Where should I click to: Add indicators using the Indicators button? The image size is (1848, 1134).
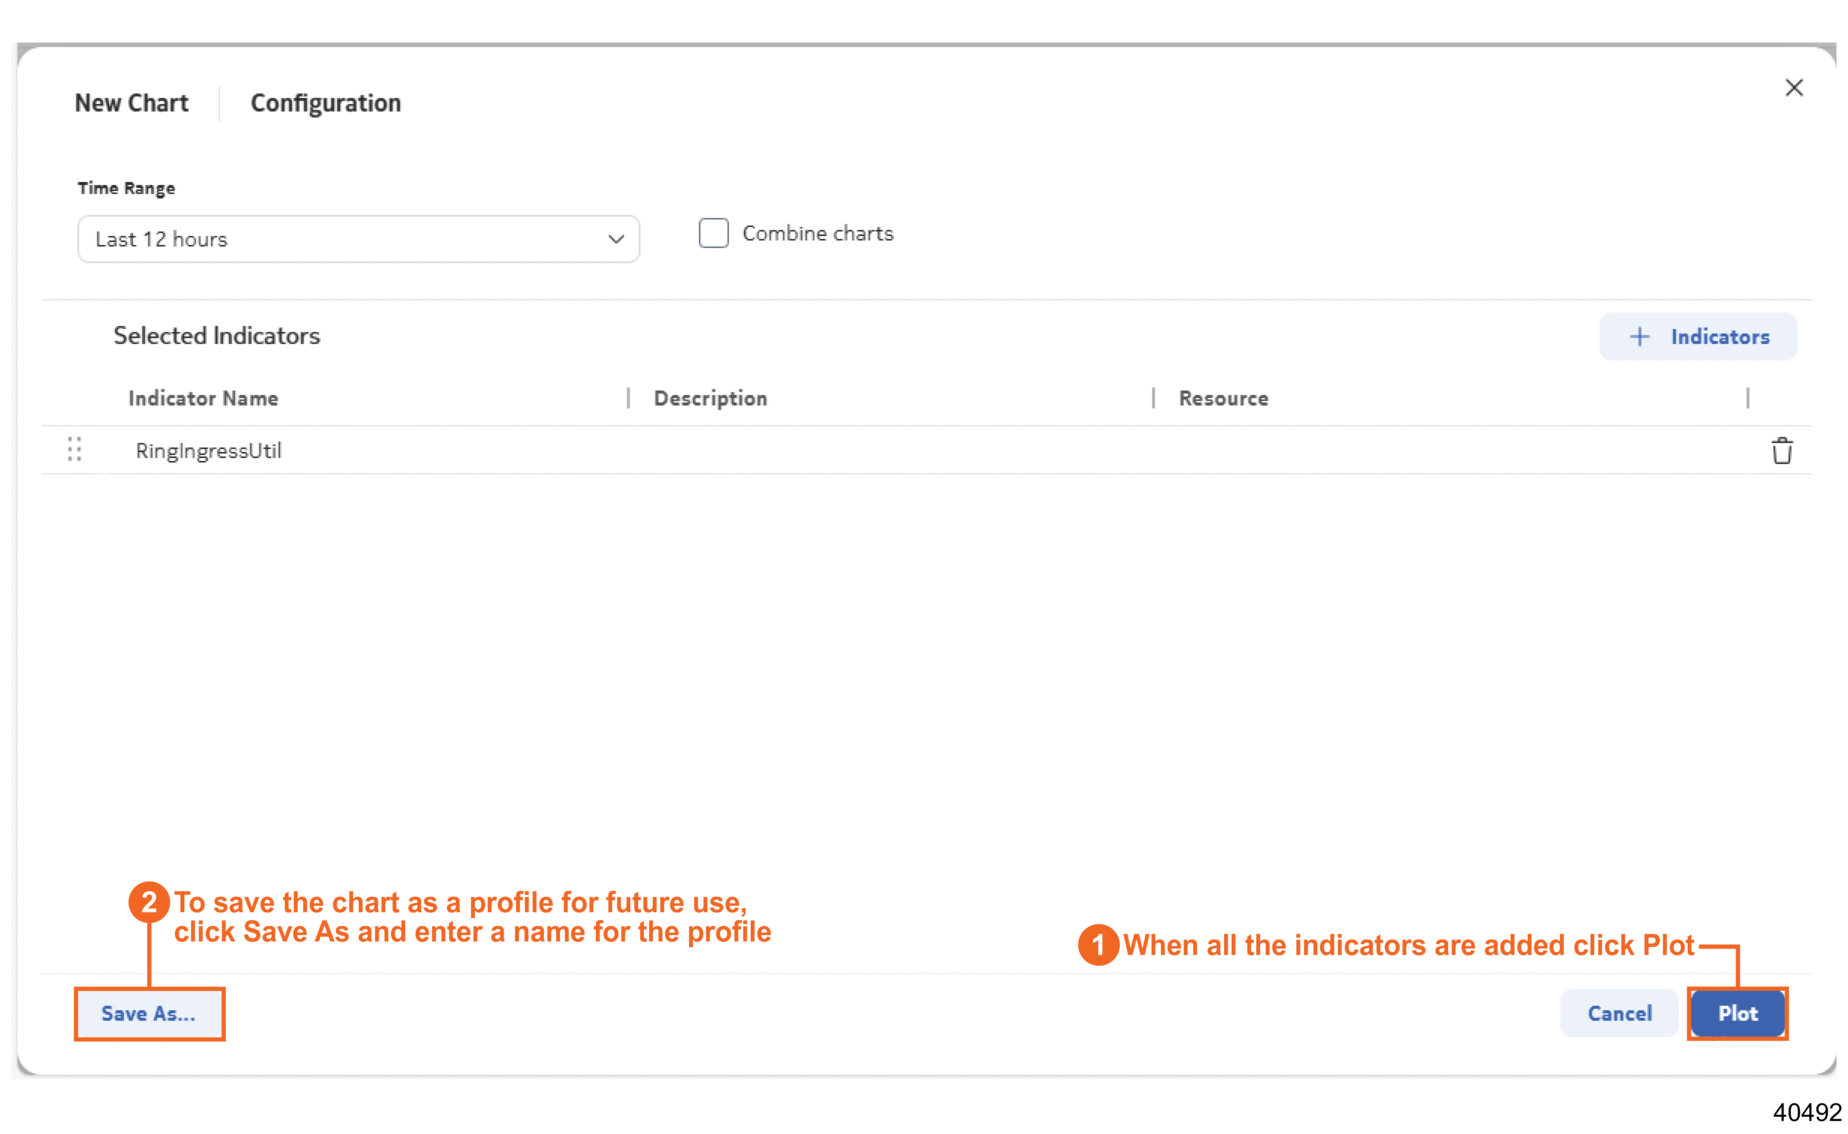[1697, 337]
